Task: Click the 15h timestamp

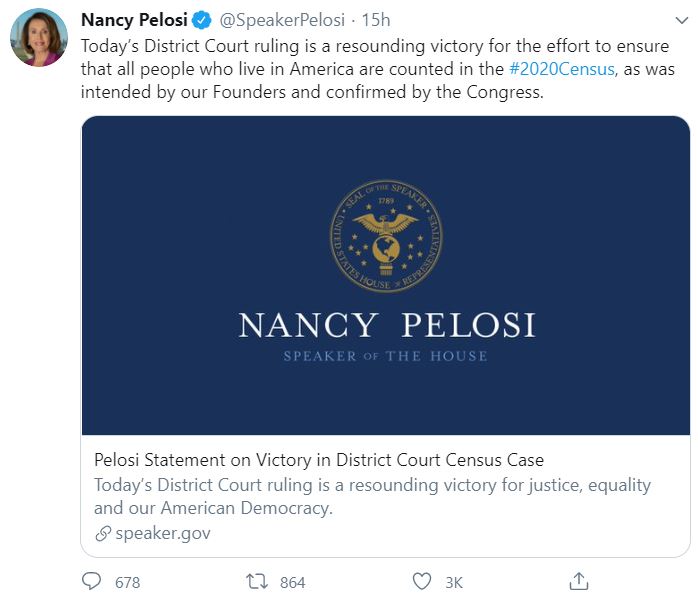Action: click(376, 20)
